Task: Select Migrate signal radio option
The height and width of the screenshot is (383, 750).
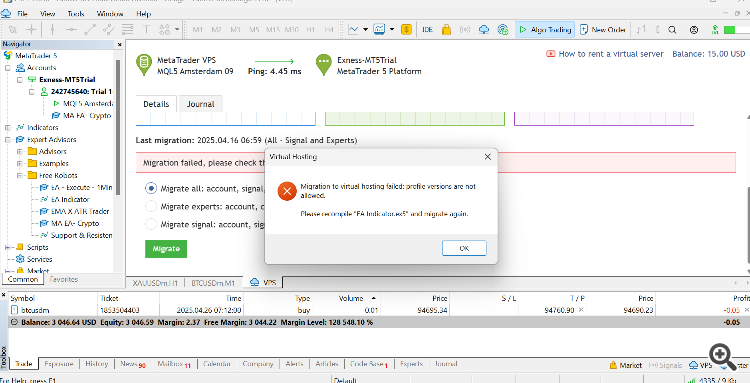Action: pos(151,224)
